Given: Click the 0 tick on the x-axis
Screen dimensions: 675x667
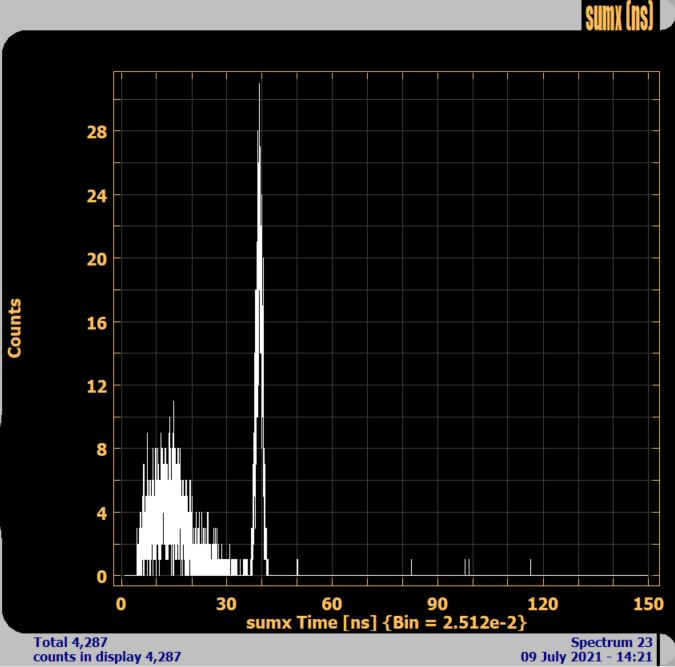Looking at the screenshot, I should pos(121,603).
